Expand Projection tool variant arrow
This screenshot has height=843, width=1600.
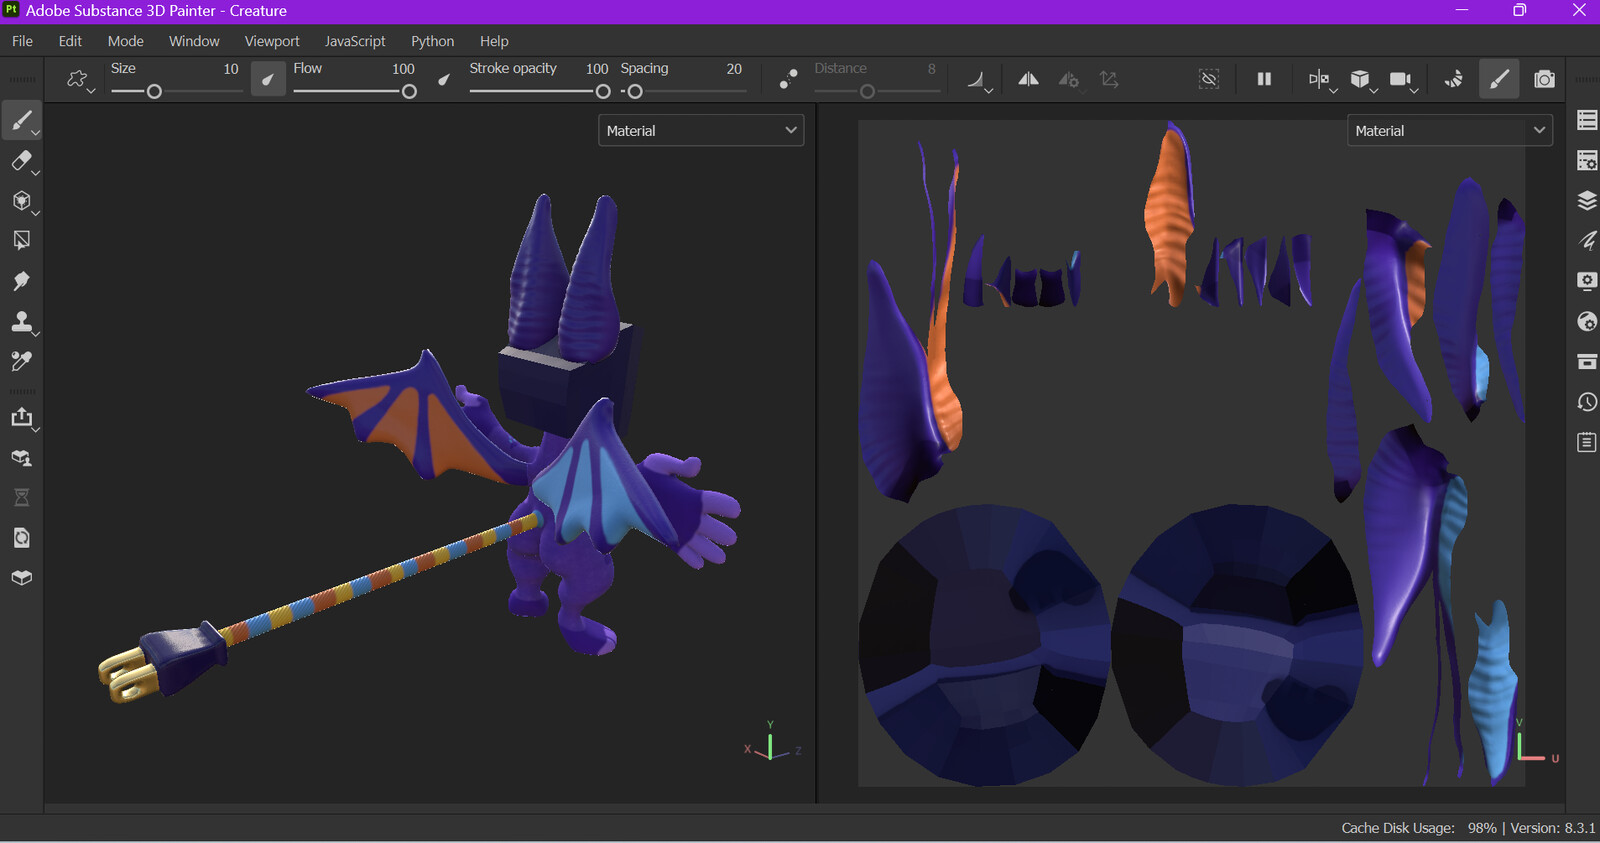coord(36,212)
